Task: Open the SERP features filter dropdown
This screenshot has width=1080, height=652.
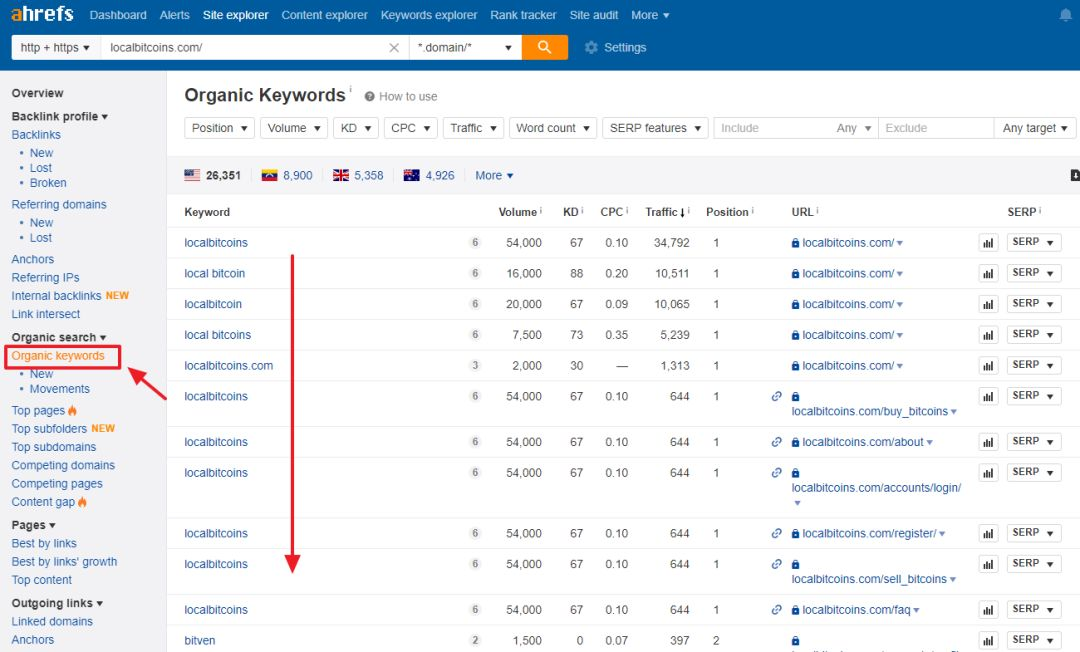Action: (655, 128)
